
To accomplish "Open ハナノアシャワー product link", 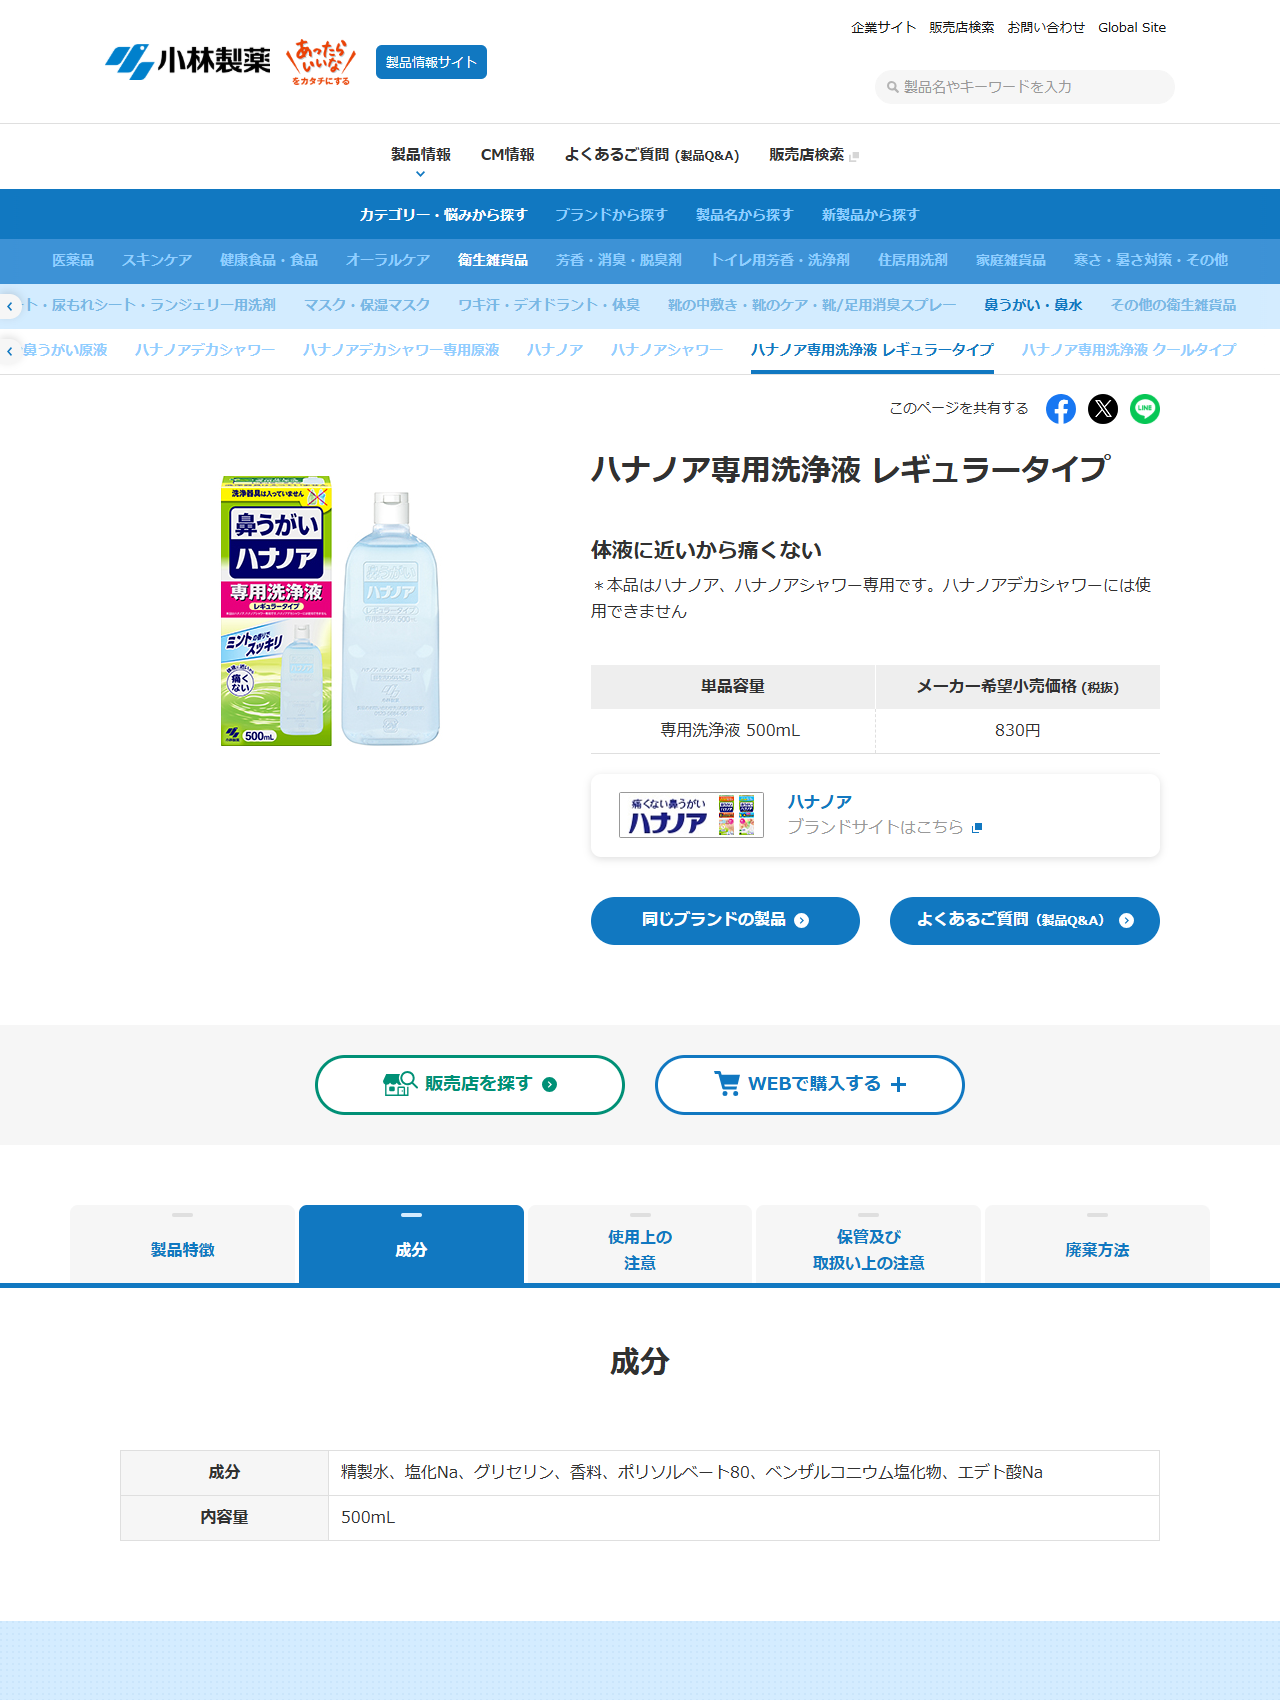I will click(x=667, y=350).
